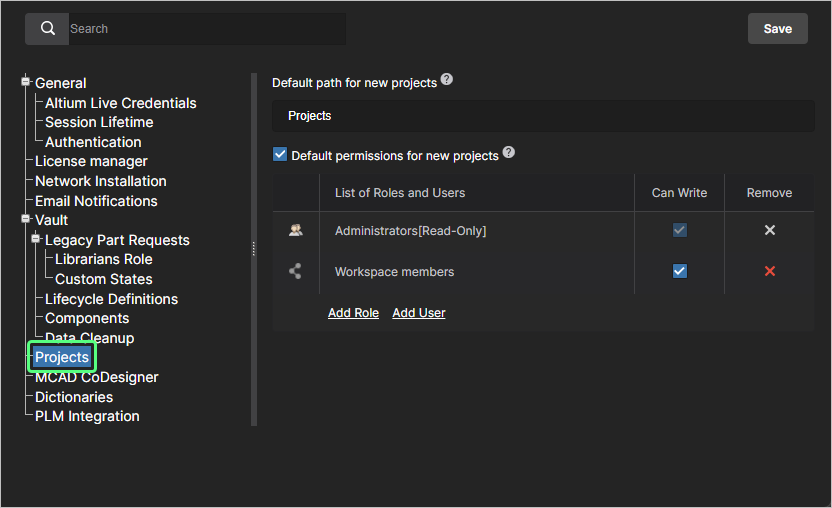832x508 pixels.
Task: Open Network Installation settings
Action: click(101, 182)
